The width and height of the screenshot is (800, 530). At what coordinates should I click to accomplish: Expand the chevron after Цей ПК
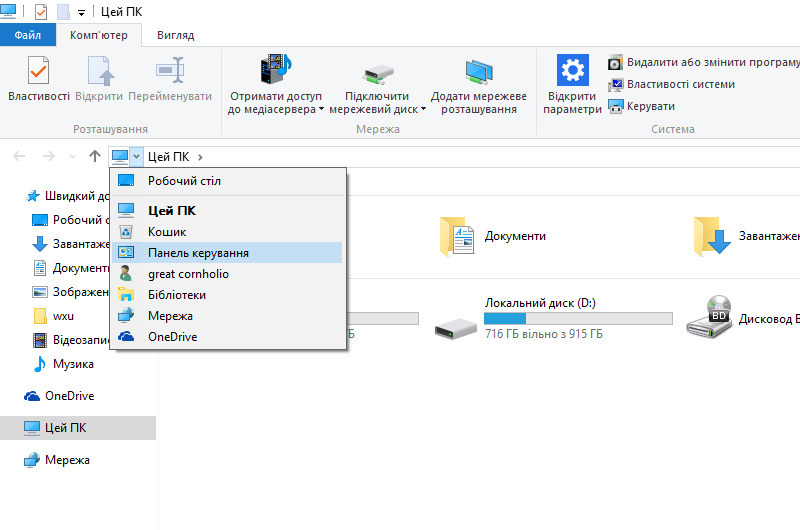click(201, 157)
